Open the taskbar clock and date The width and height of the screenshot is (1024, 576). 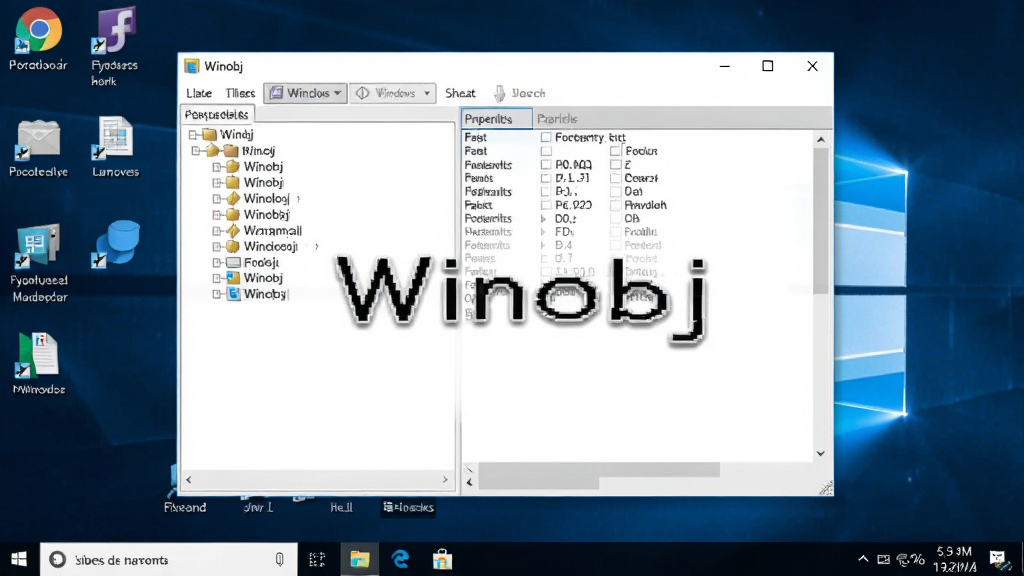955,560
